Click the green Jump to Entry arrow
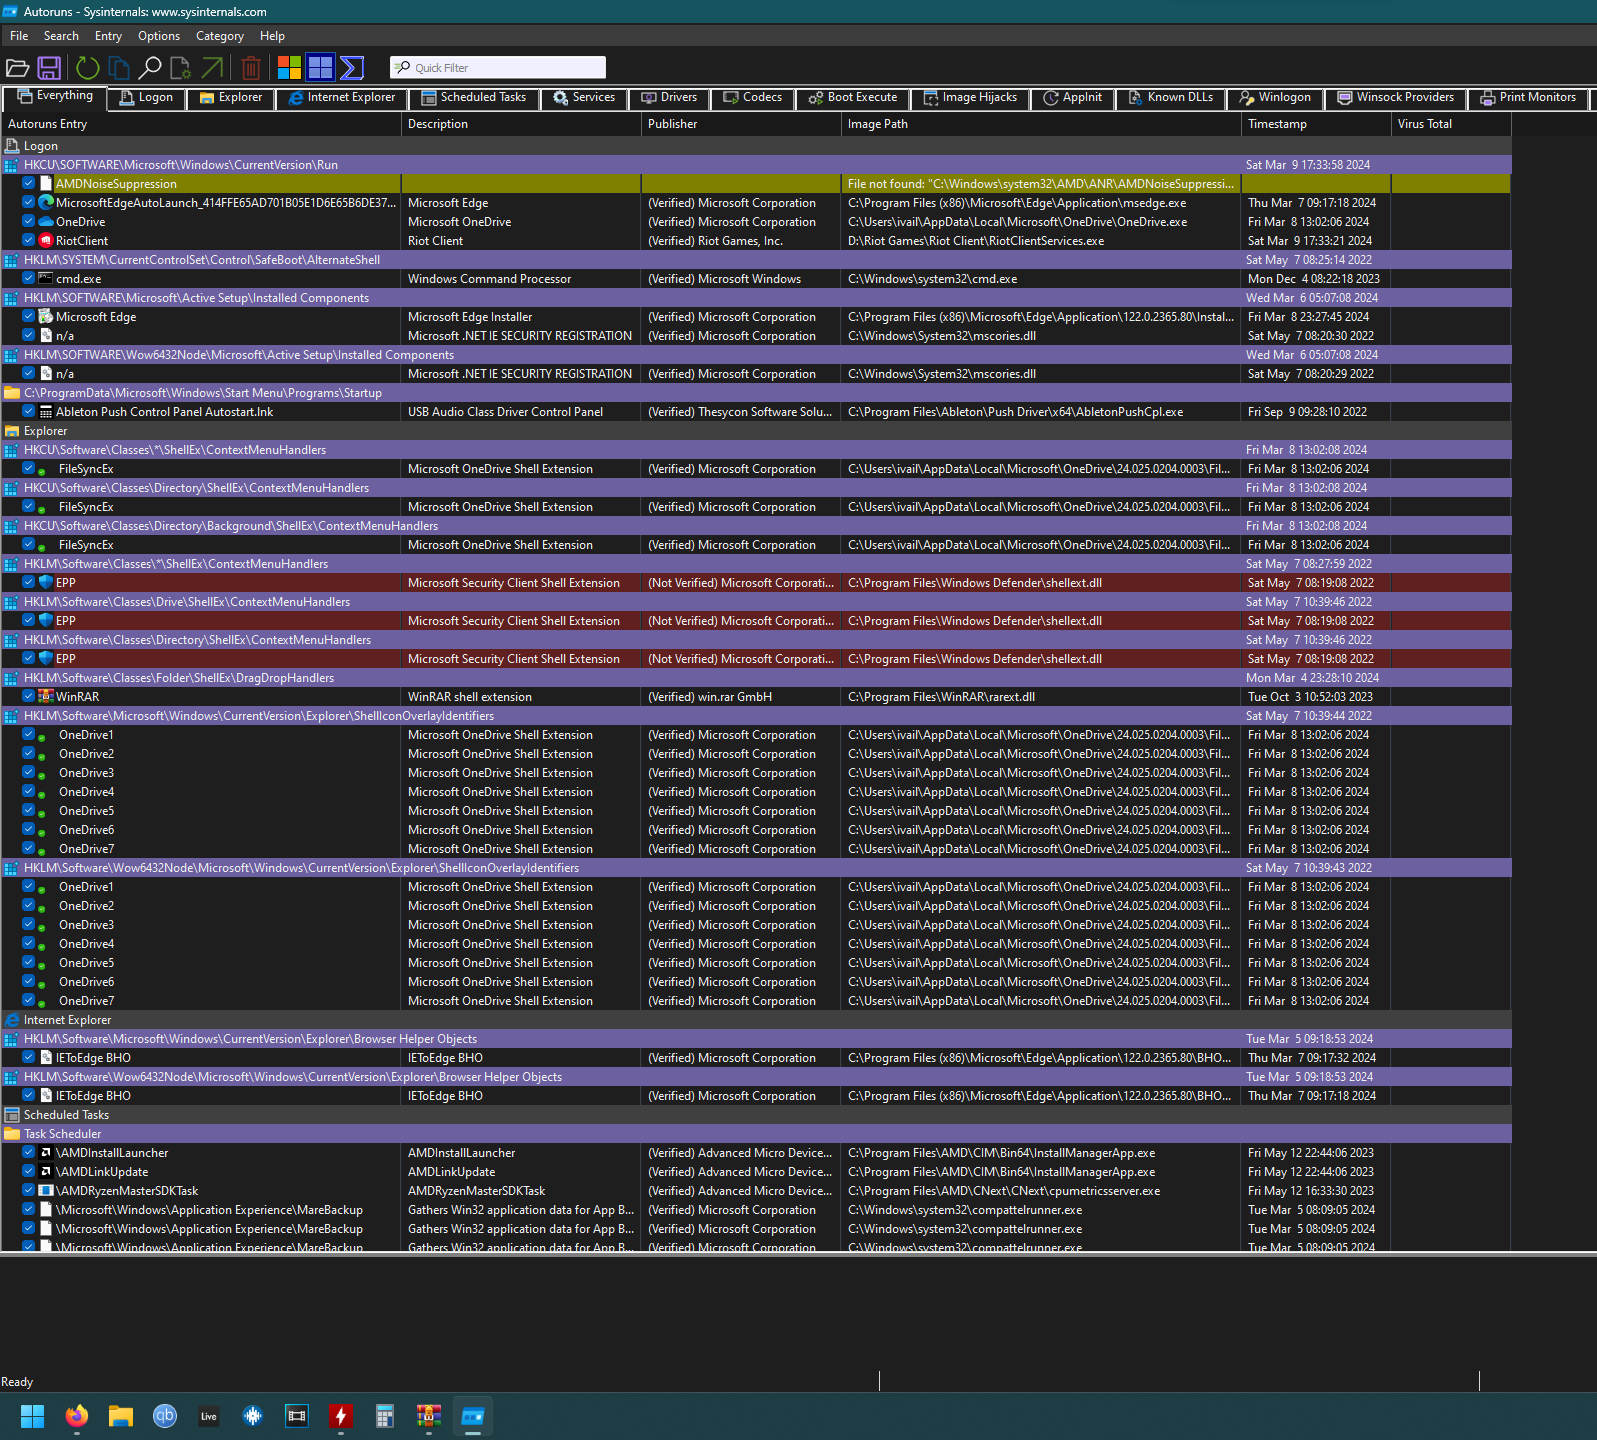This screenshot has width=1597, height=1440. [212, 68]
